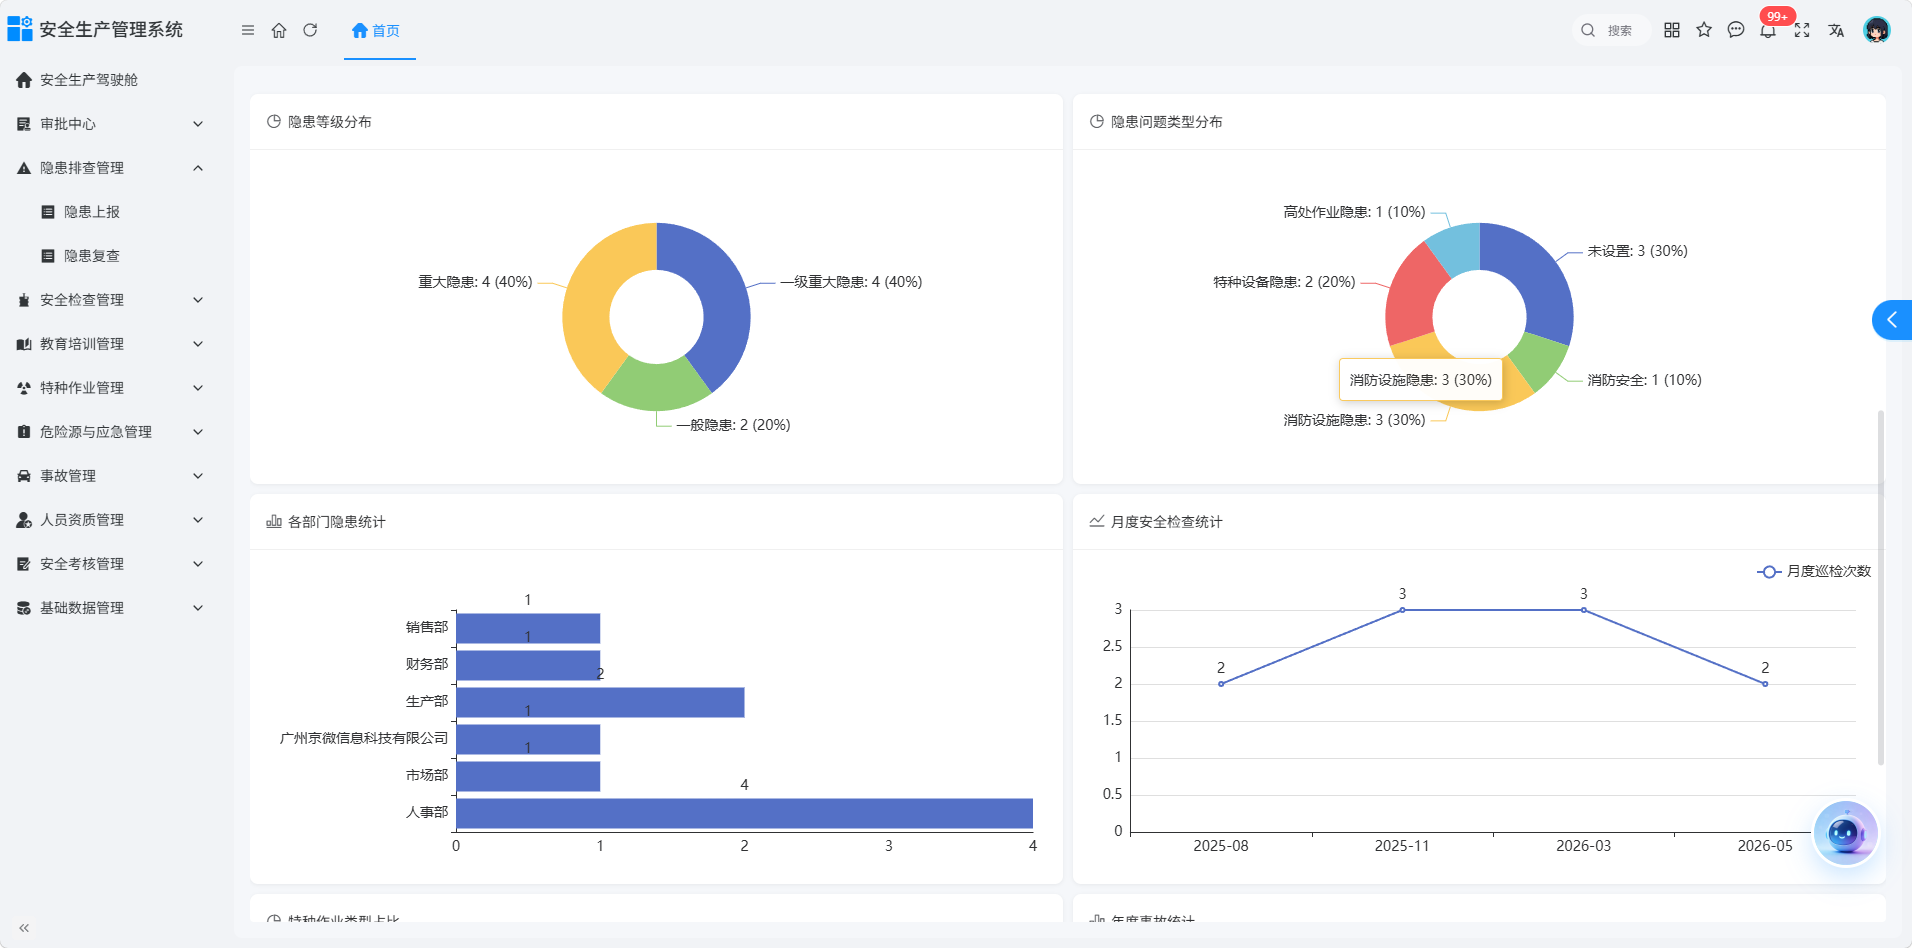Collapse the 隐患排查管理 menu

coord(110,168)
